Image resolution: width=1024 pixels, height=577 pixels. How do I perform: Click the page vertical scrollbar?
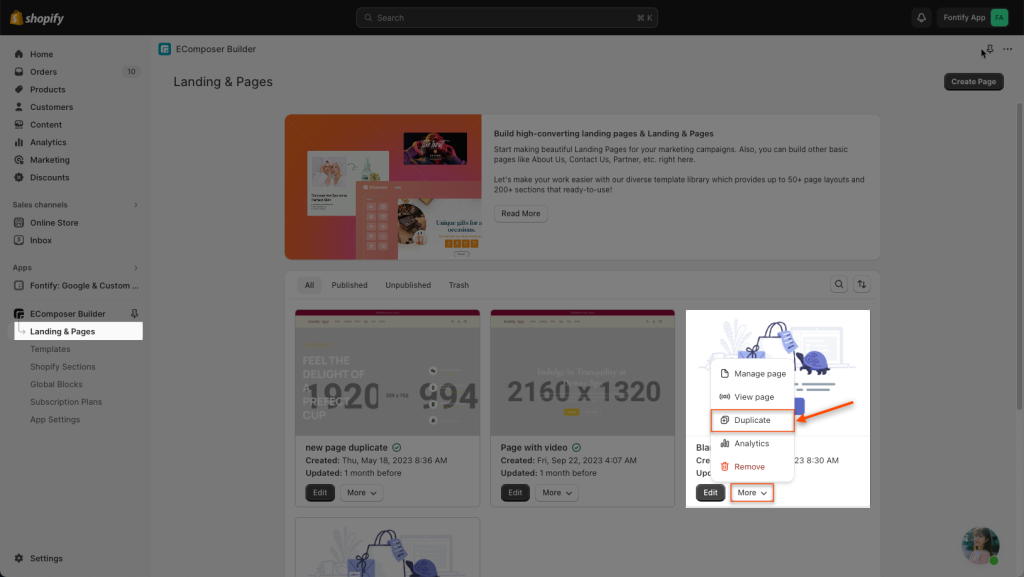click(1019, 257)
